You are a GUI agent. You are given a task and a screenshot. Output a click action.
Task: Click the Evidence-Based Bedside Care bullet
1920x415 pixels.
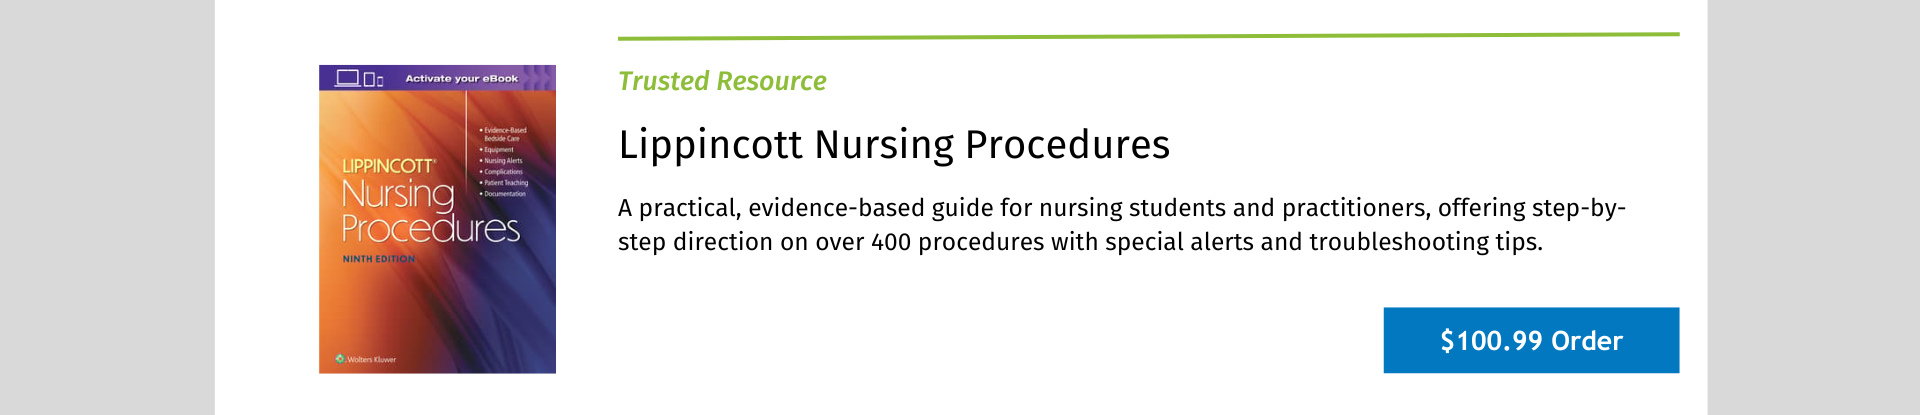pos(503,134)
